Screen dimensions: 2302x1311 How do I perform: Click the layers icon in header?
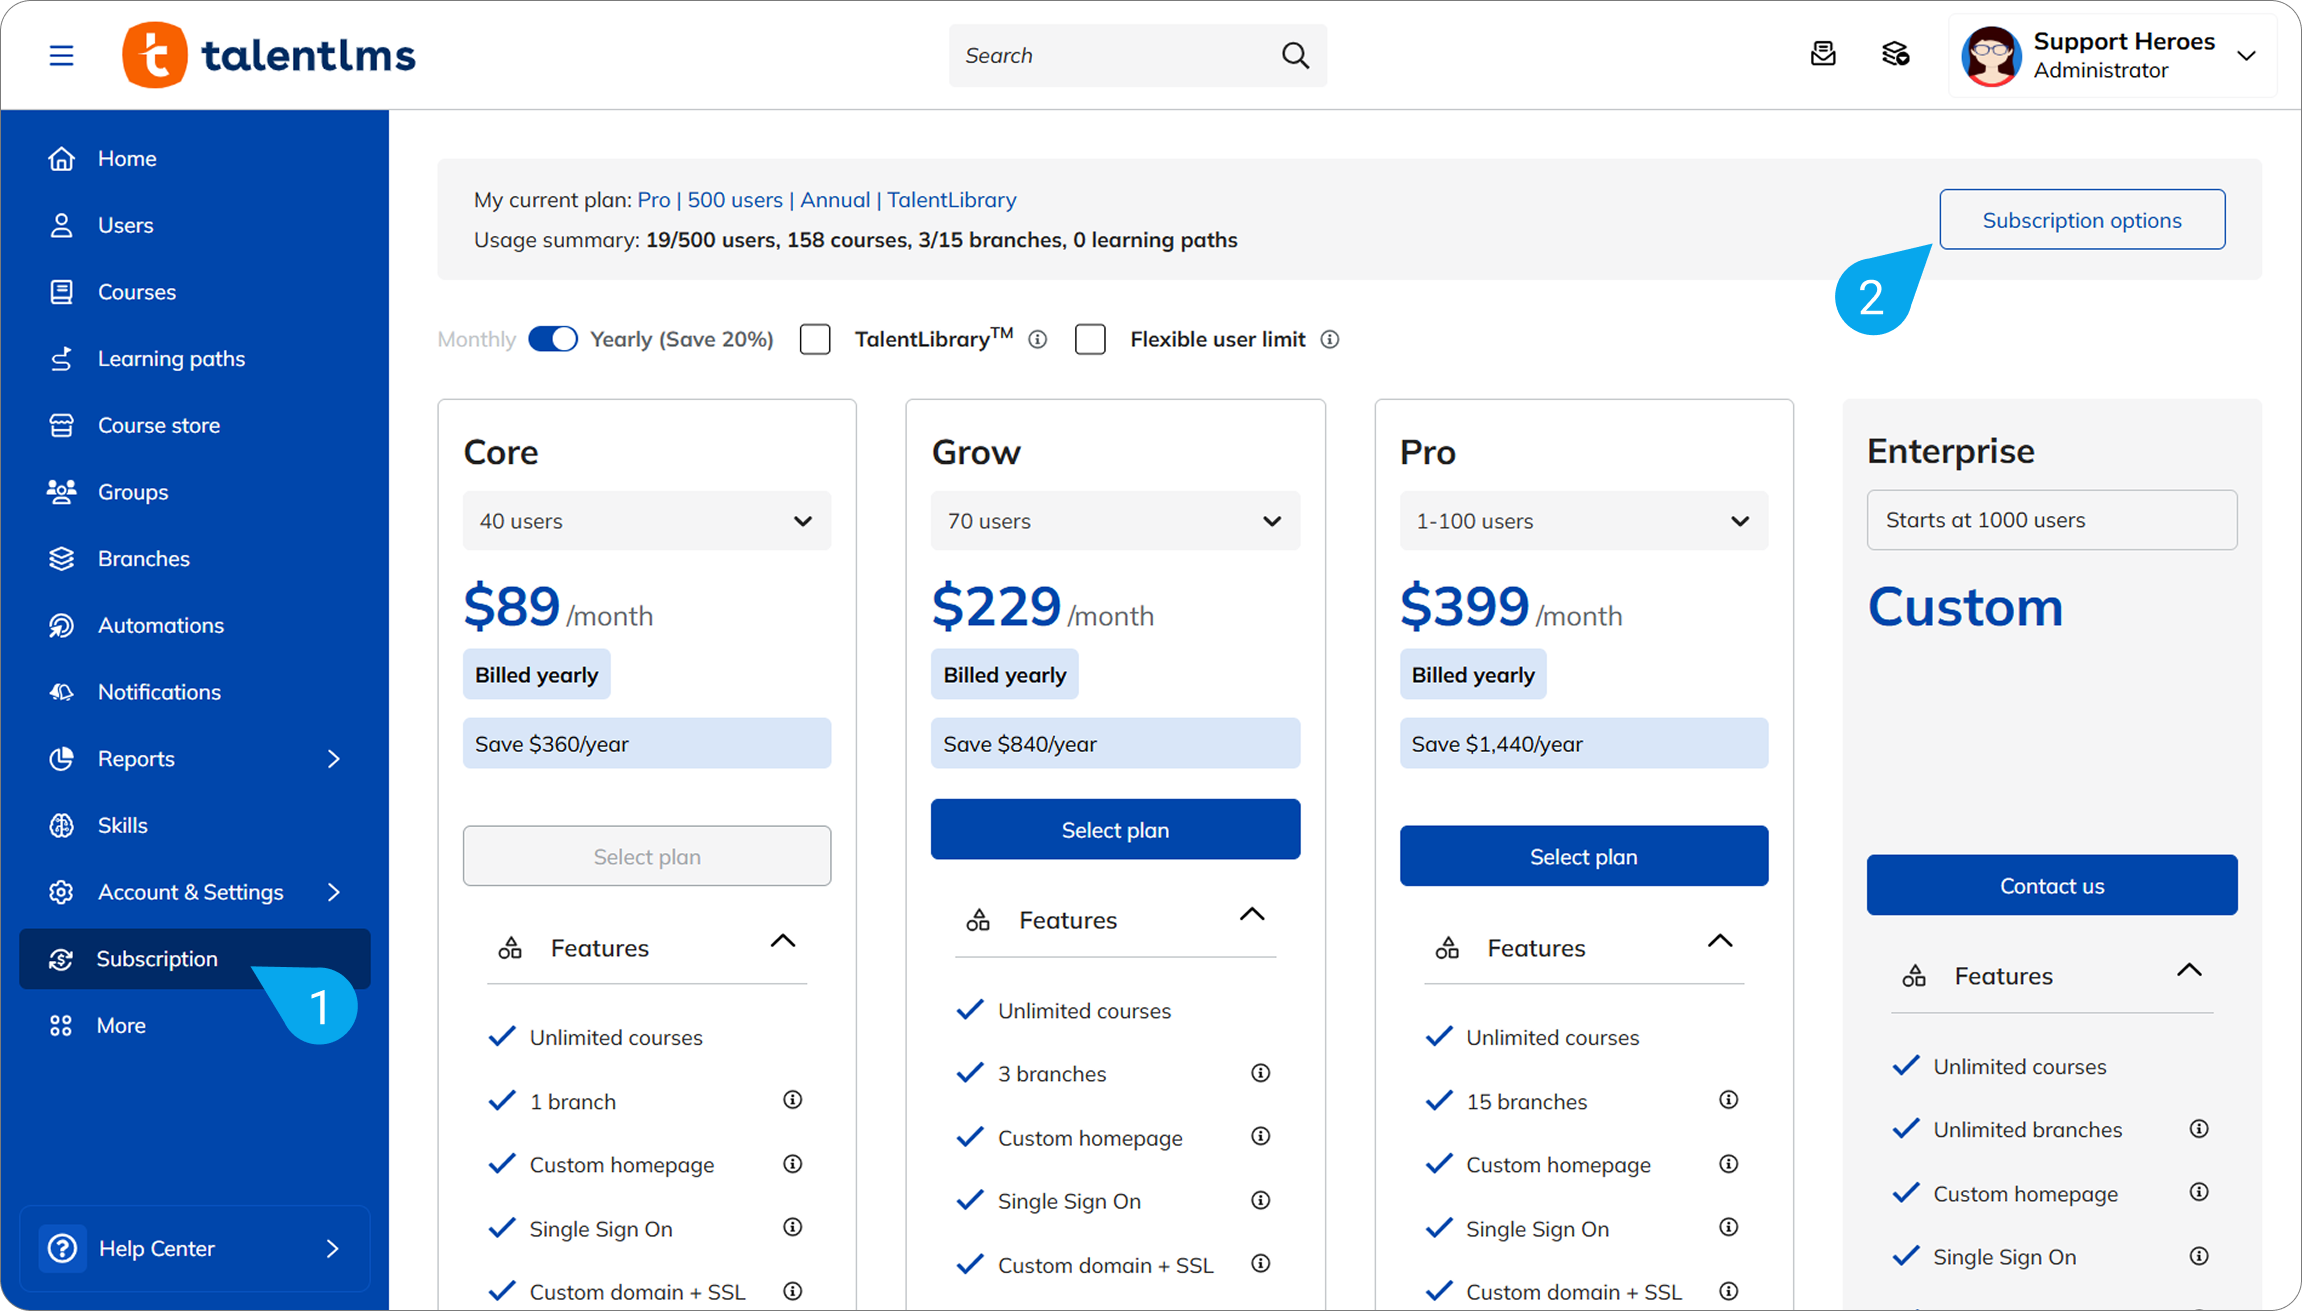click(x=1895, y=54)
